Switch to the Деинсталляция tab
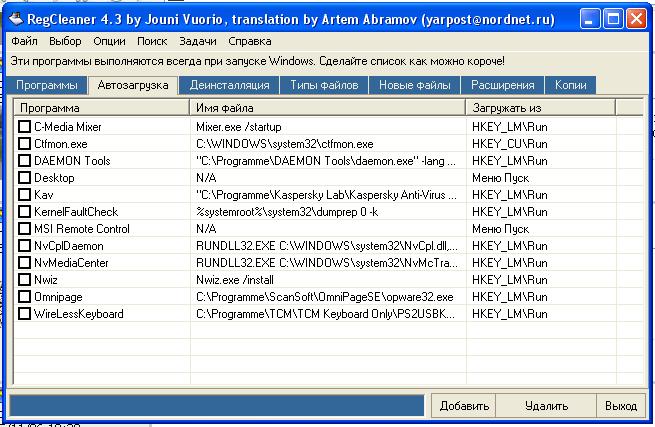655x427 pixels. 229,85
